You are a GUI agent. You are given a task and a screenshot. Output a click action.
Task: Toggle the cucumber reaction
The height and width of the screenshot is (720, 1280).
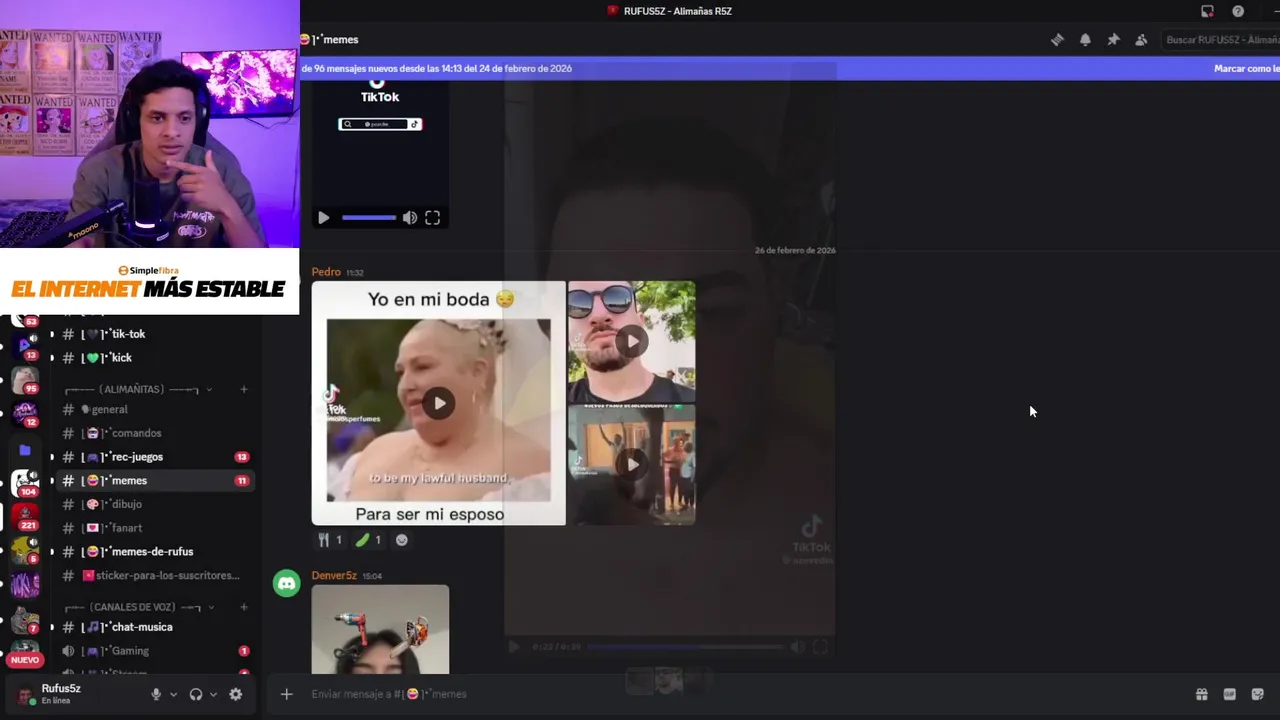tap(367, 540)
